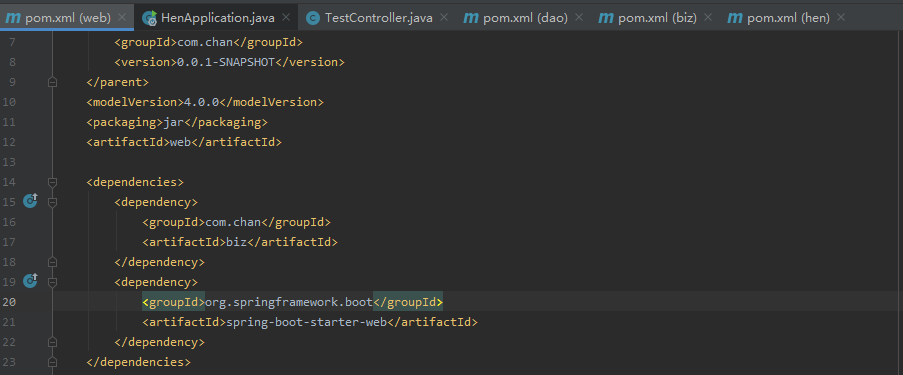Click the gutter dependency icon on line 15
Screen dimensions: 903x375
tap(30, 201)
